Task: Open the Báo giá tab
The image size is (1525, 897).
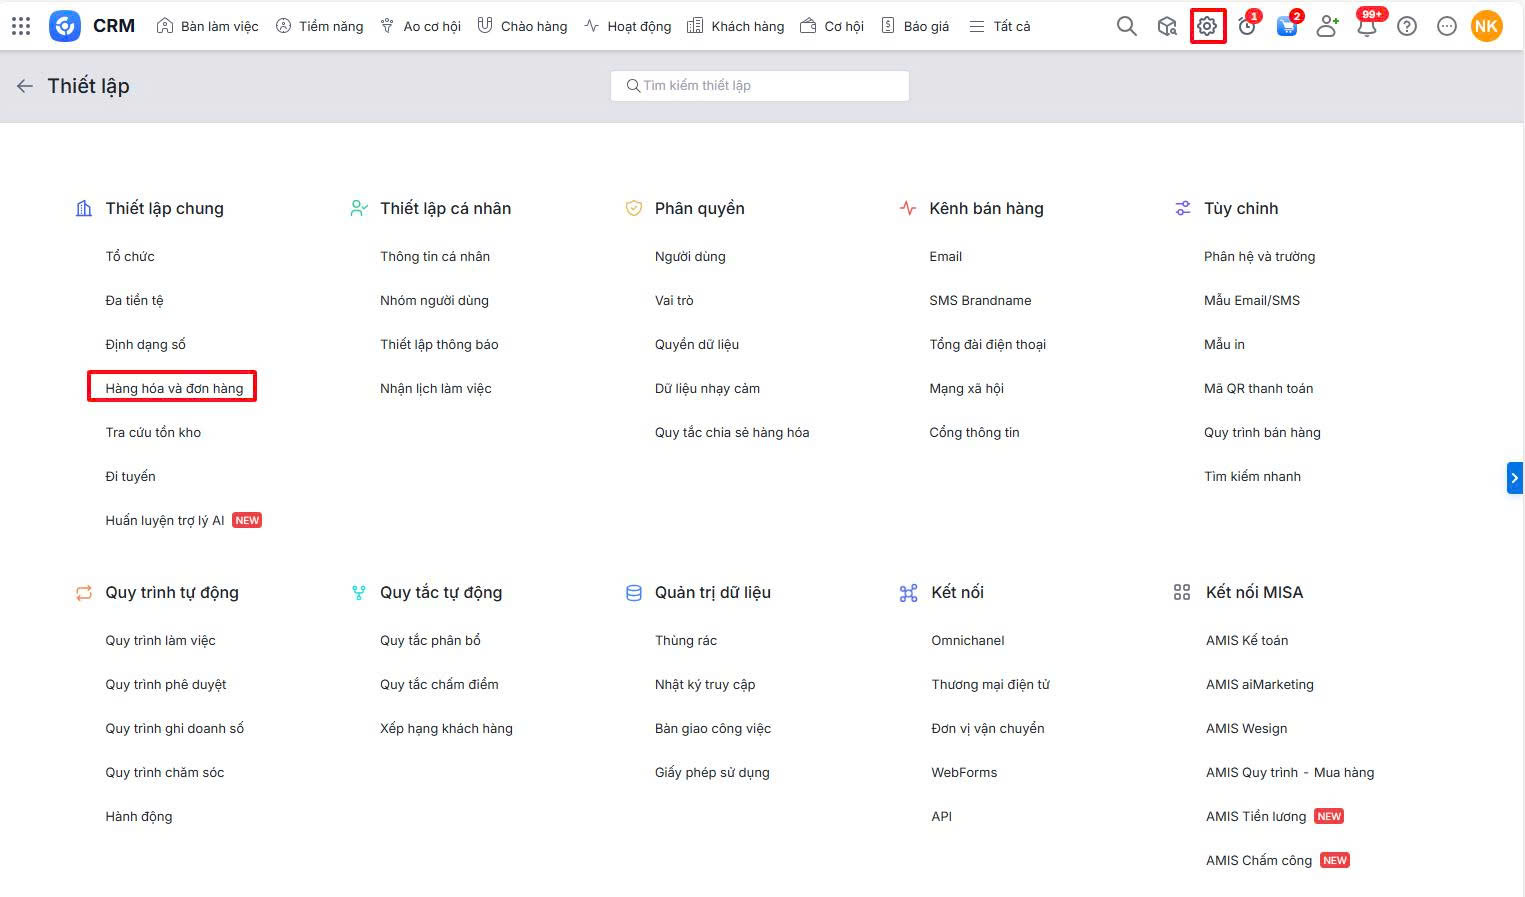Action: point(915,26)
